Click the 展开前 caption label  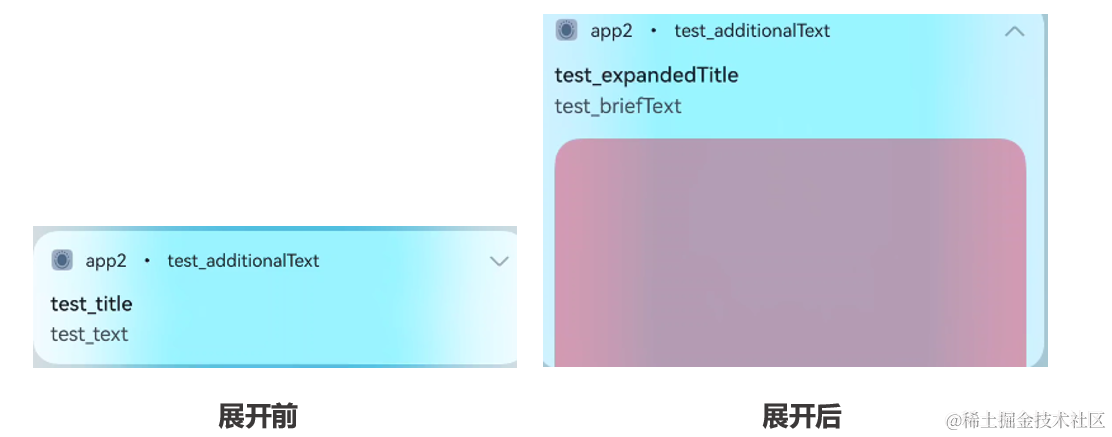click(x=257, y=415)
